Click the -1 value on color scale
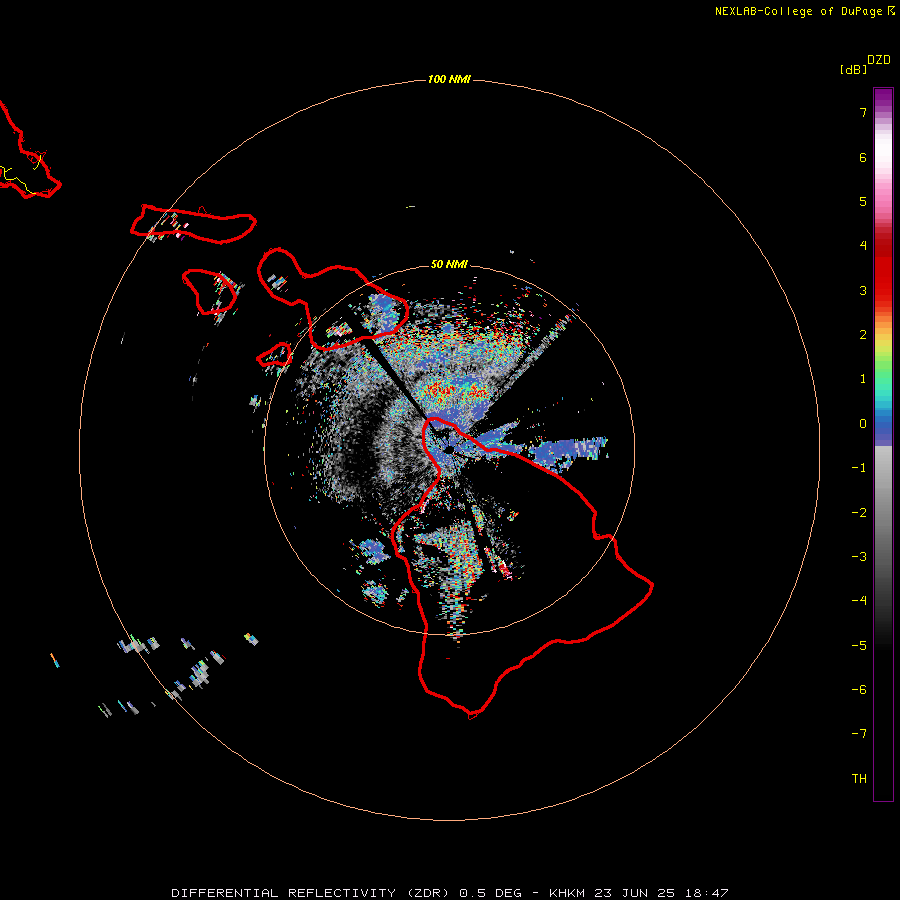This screenshot has height=900, width=900. (859, 468)
